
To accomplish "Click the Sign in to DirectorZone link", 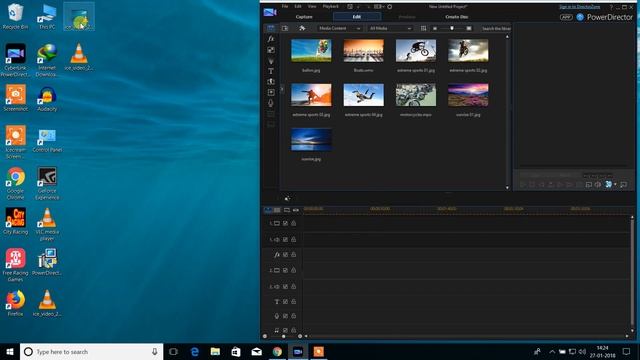I will point(580,7).
